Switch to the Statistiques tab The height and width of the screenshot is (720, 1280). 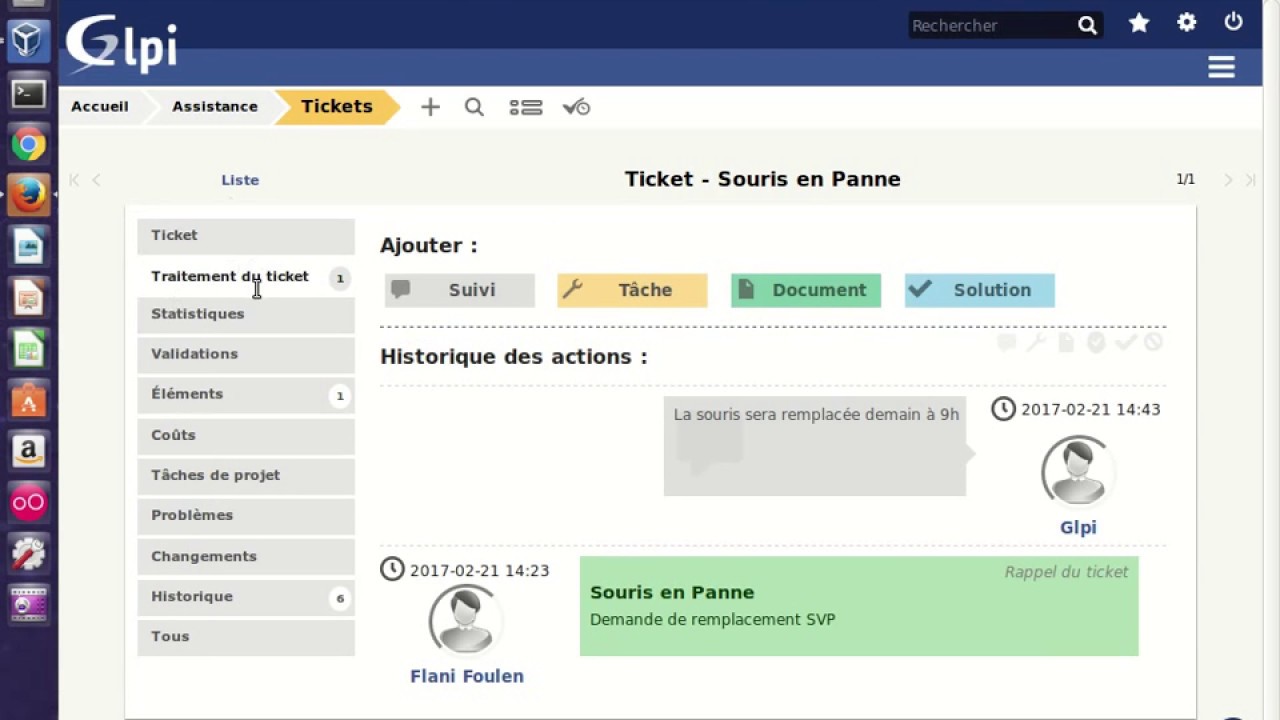(197, 314)
